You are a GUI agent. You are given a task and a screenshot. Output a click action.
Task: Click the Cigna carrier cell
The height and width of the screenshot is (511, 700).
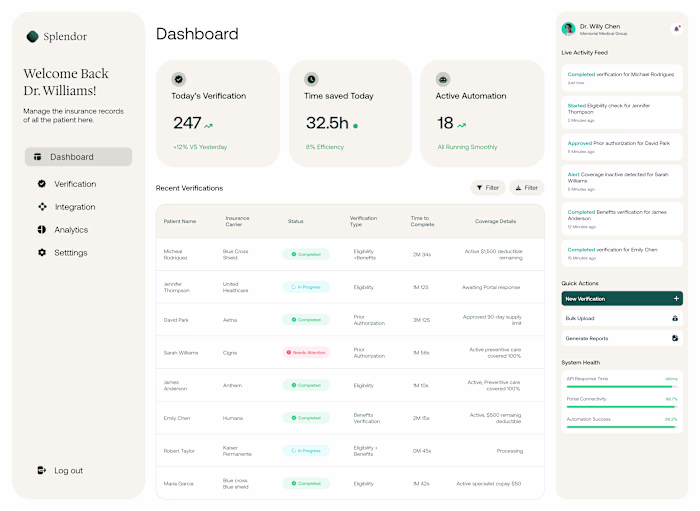(230, 353)
